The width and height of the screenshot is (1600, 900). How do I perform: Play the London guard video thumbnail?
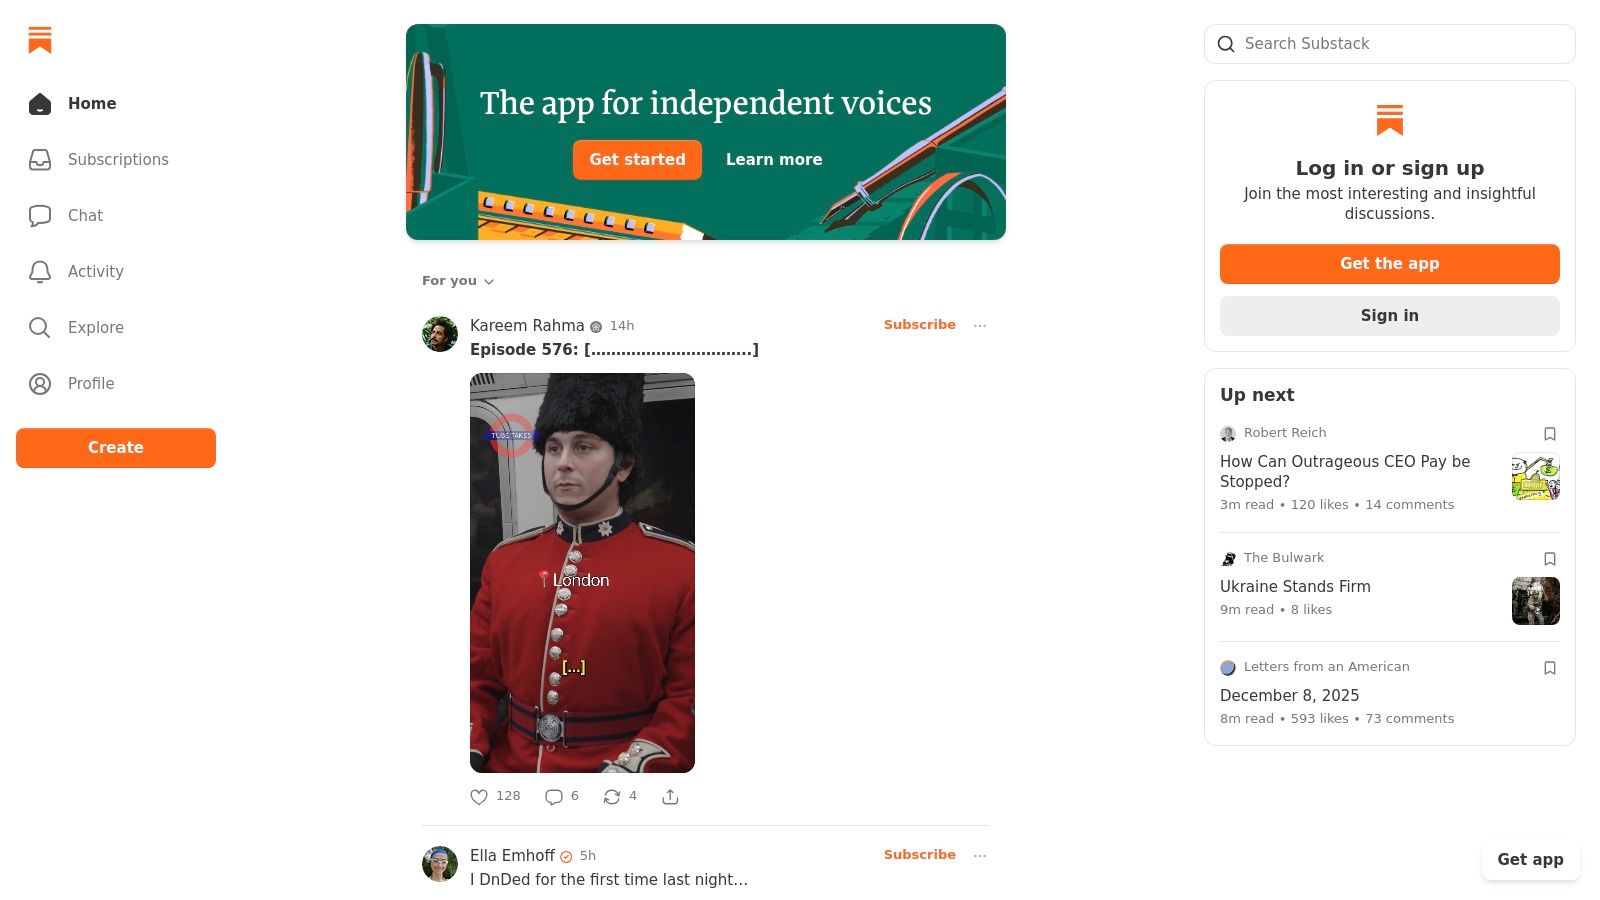pos(582,572)
